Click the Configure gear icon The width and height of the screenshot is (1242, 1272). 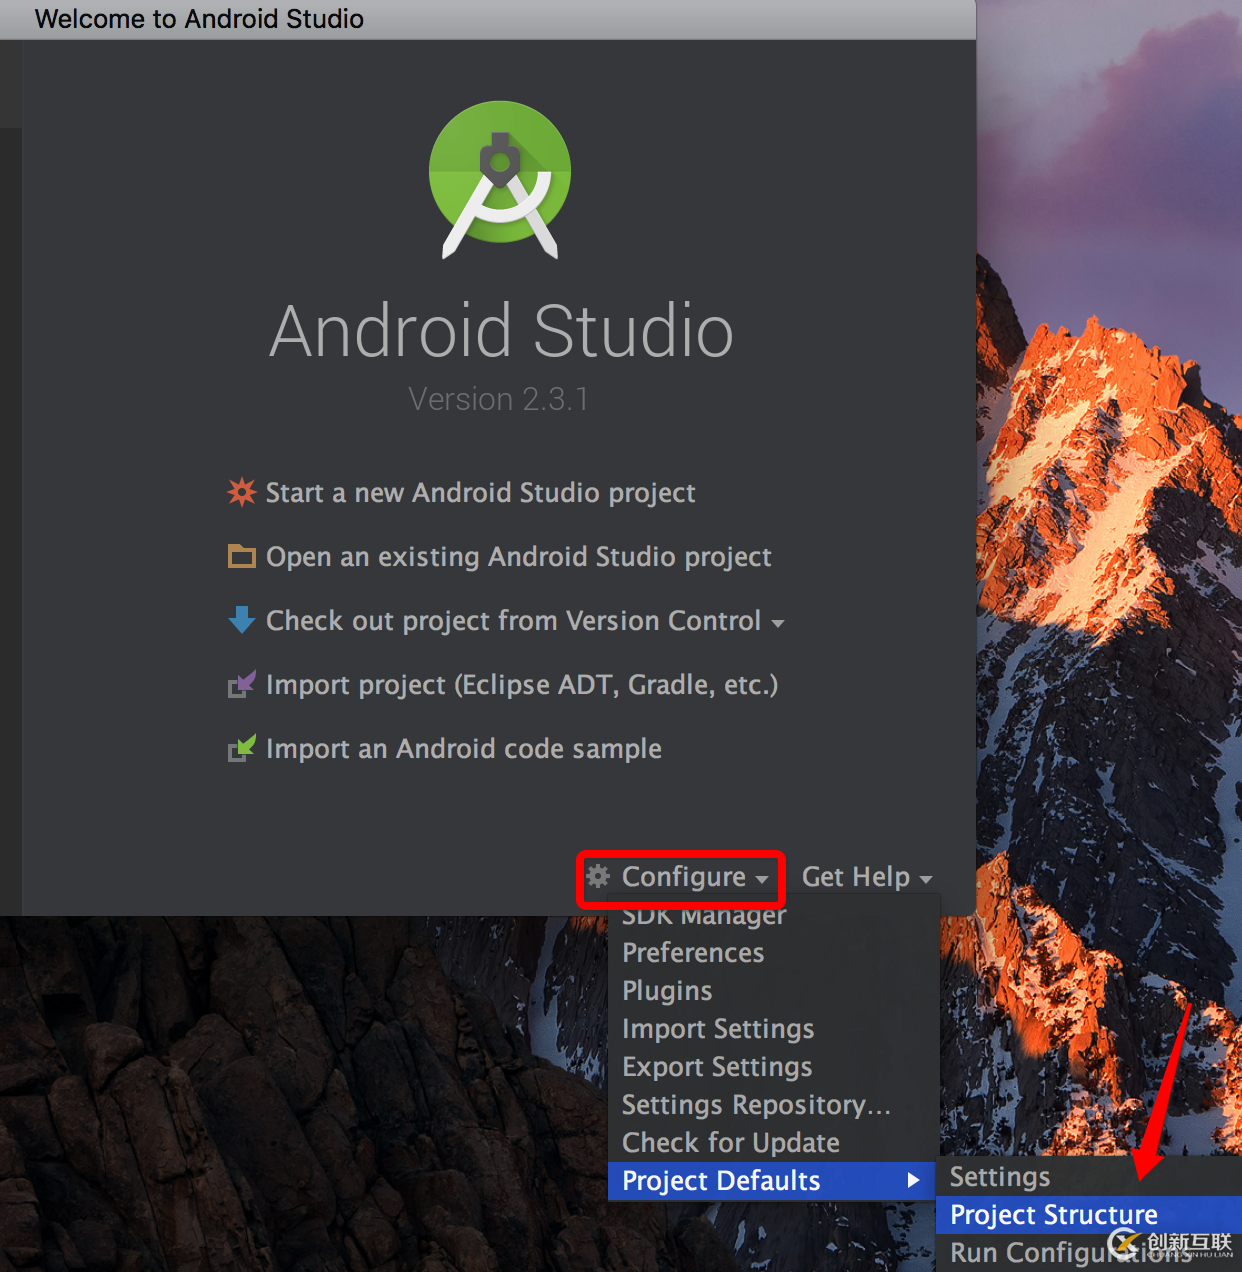pyautogui.click(x=598, y=877)
